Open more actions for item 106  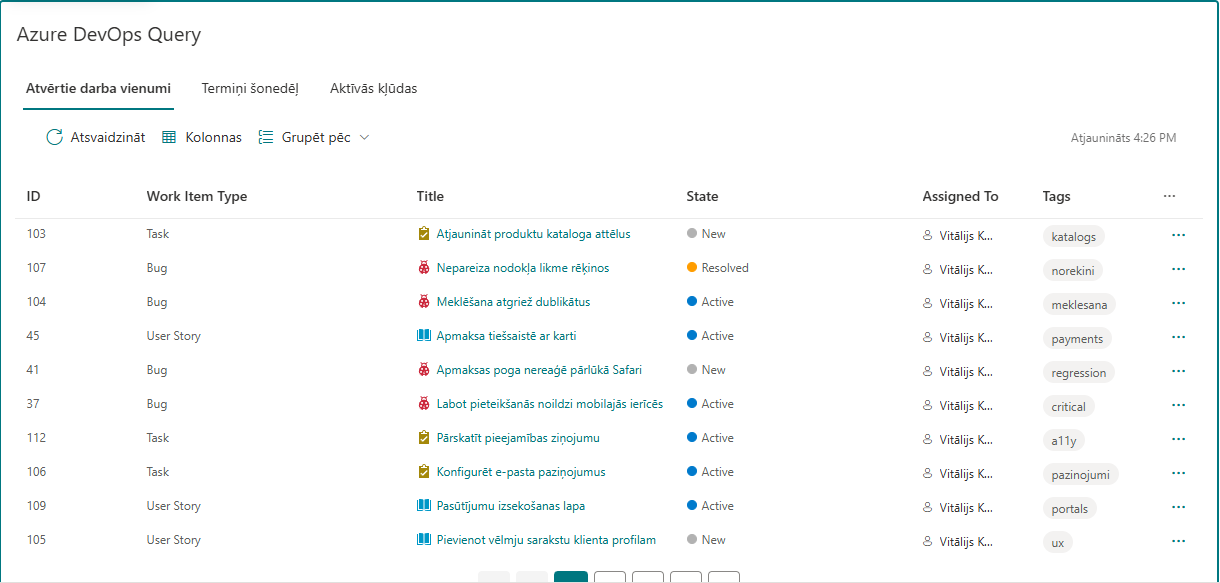[1178, 472]
